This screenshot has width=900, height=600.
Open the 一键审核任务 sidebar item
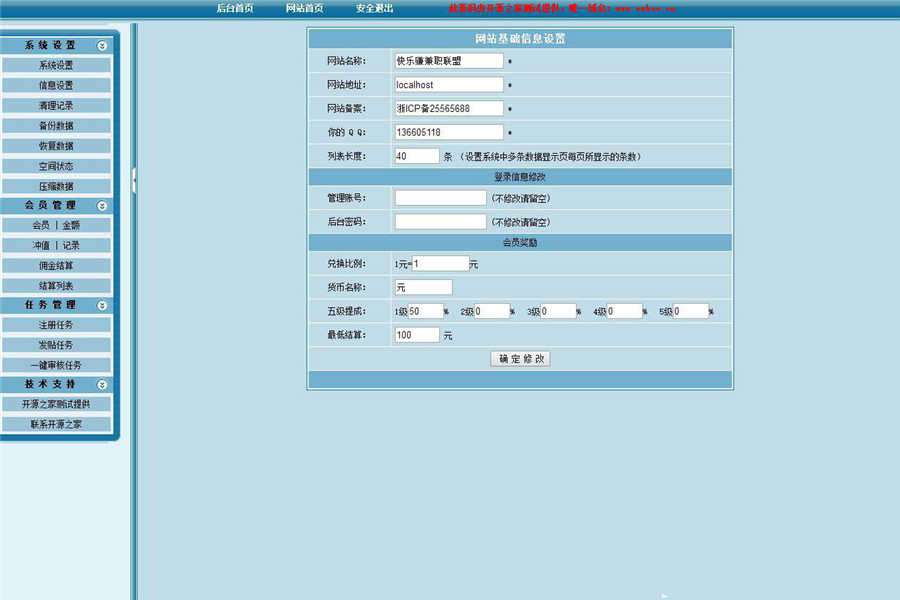56,365
